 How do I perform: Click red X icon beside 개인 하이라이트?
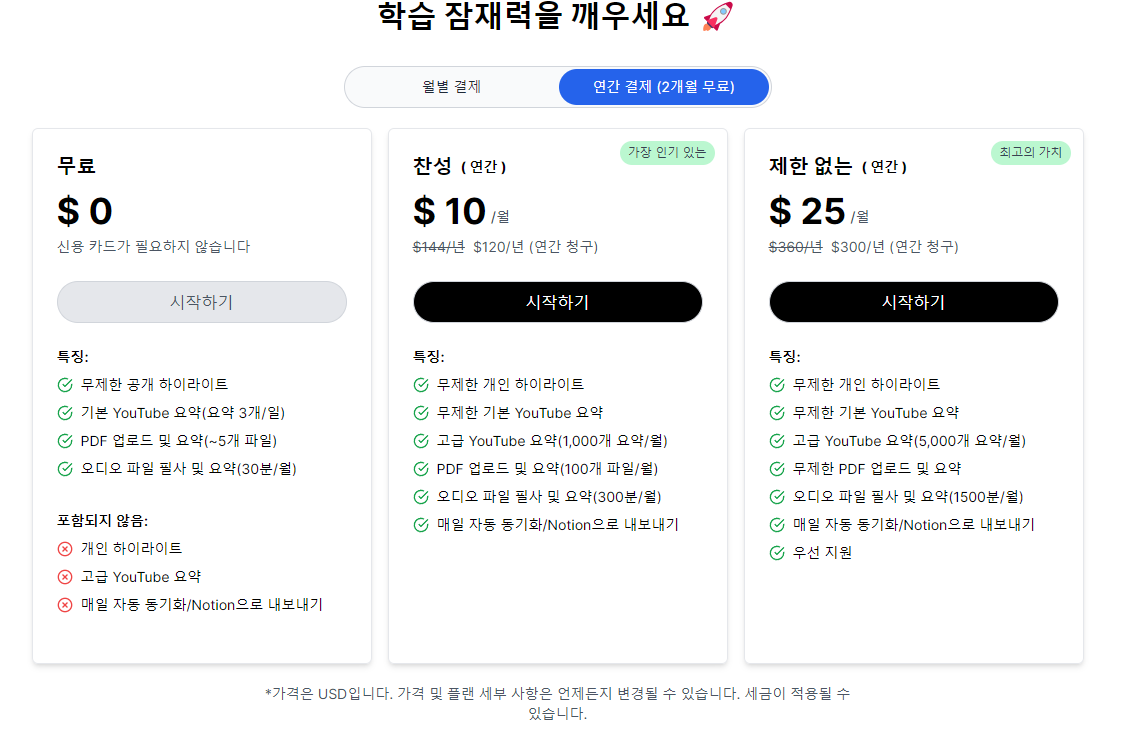click(65, 549)
